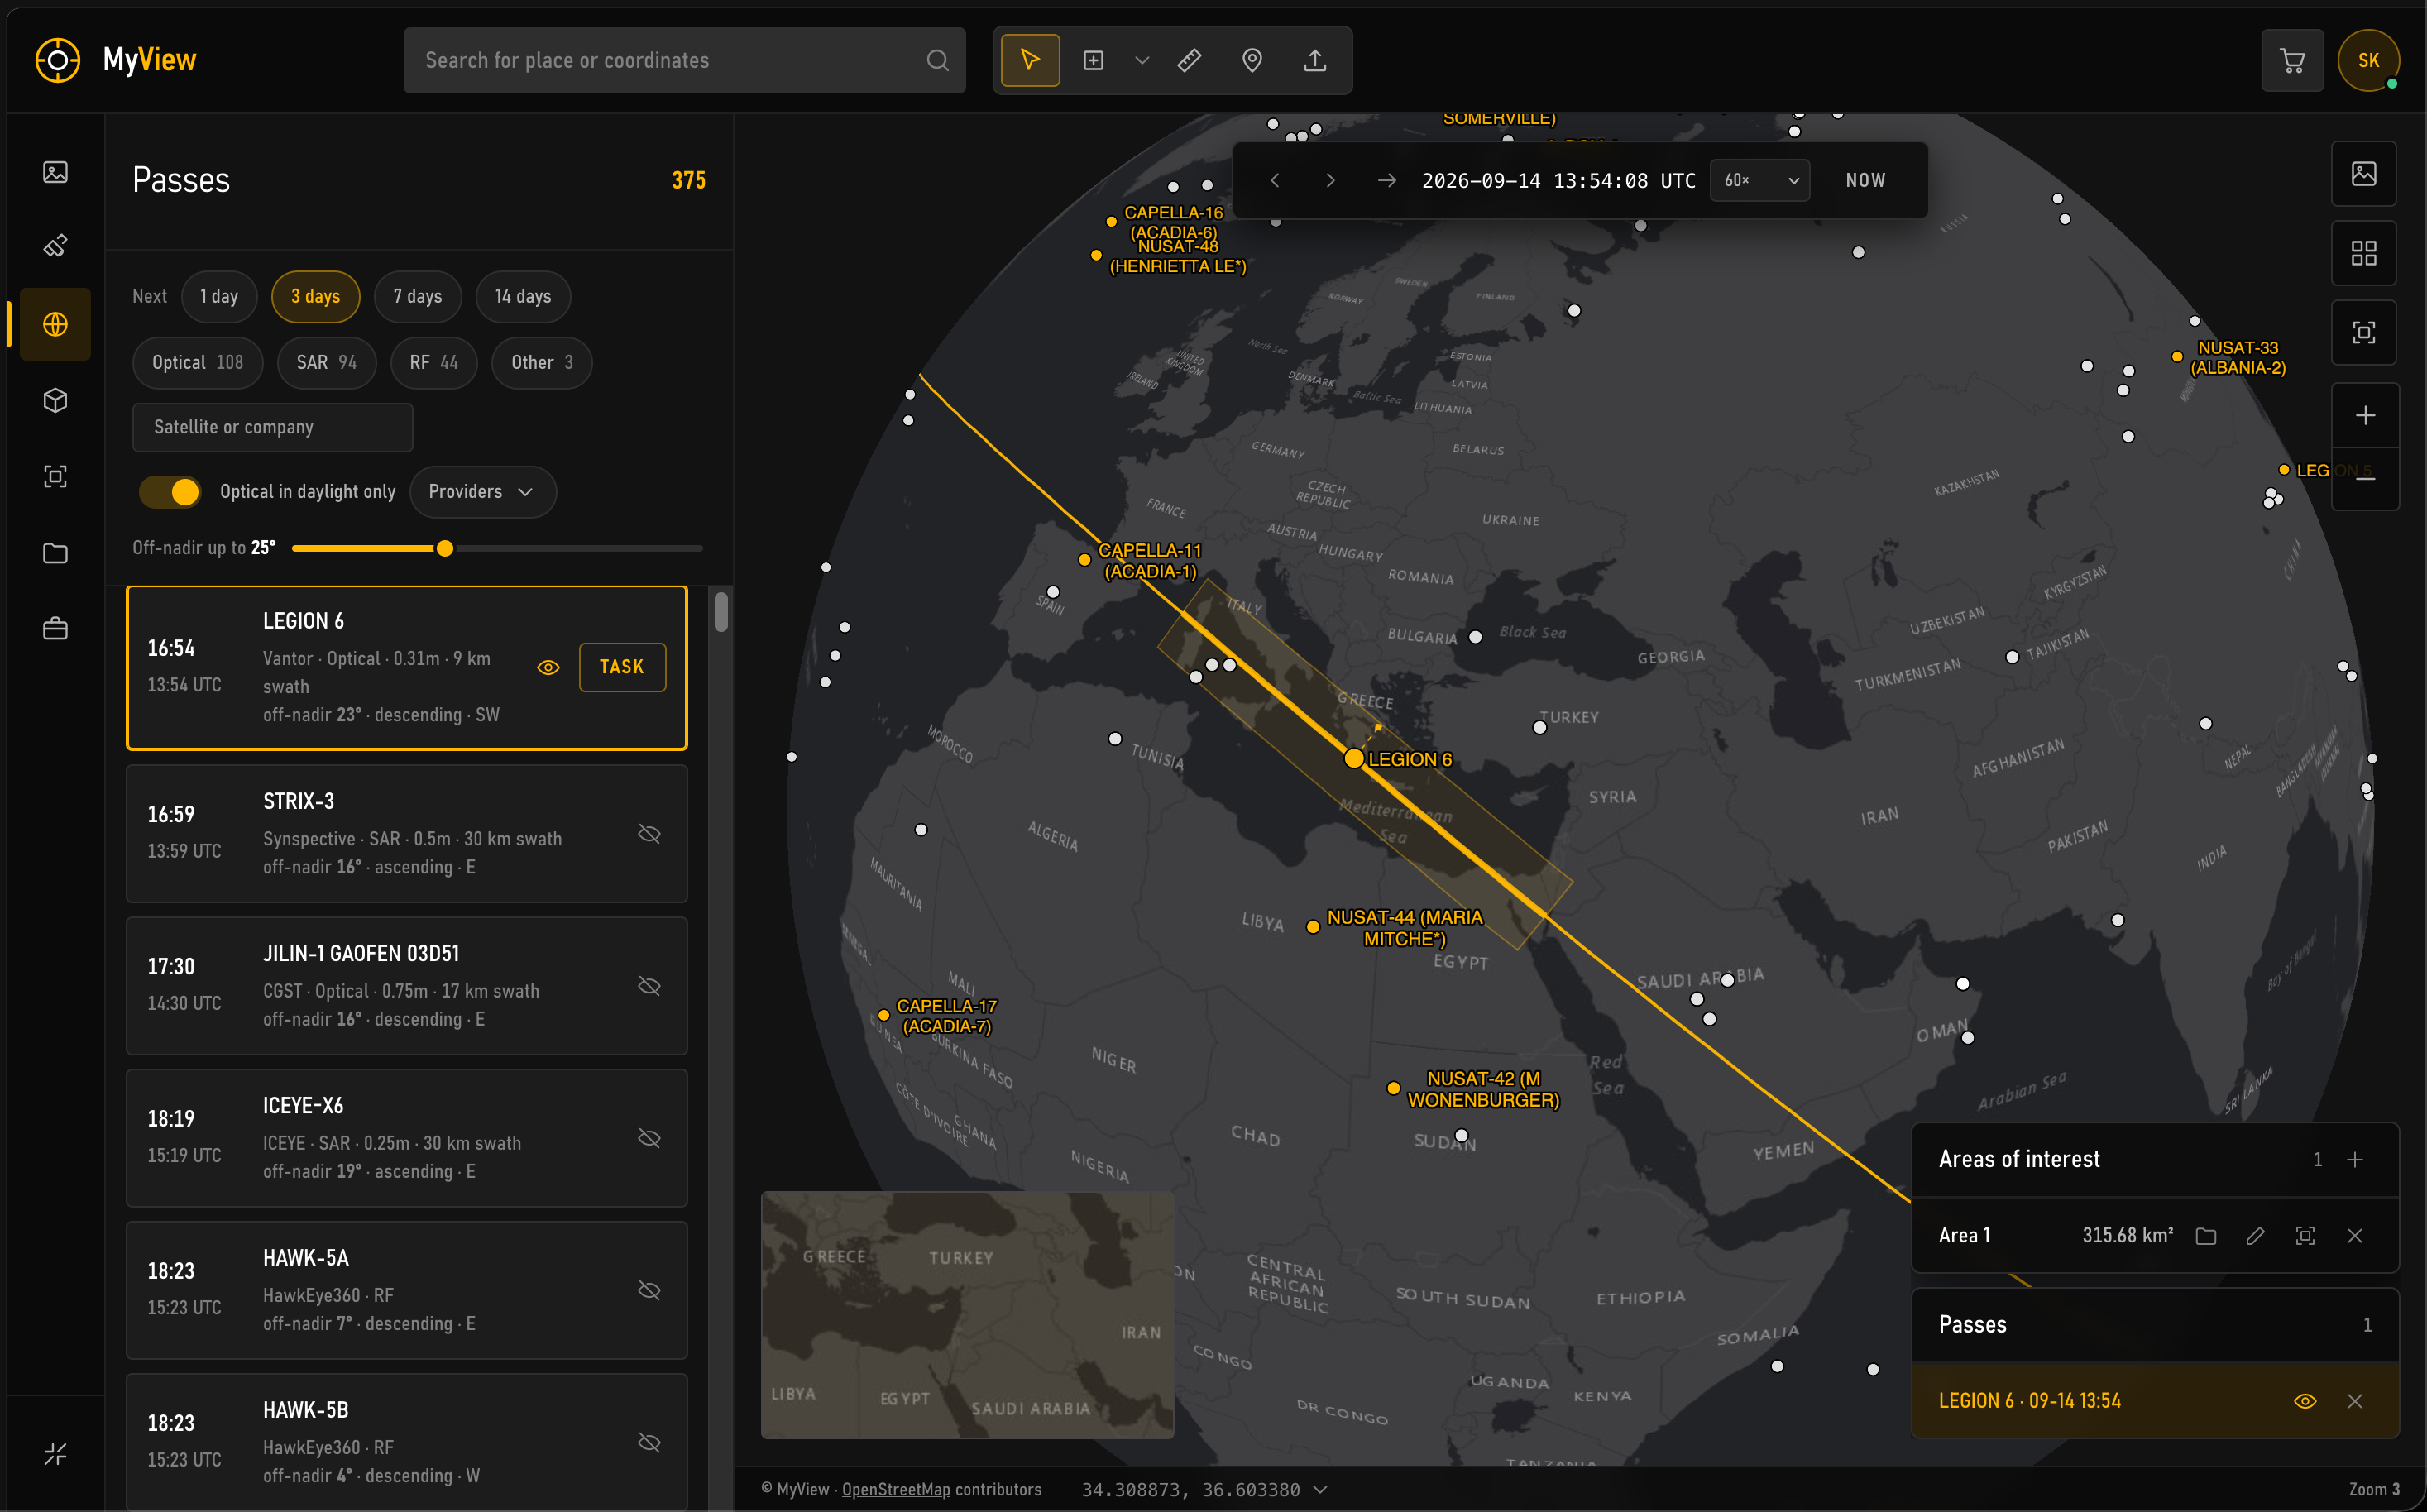
Task: Edit Area 1 with pencil icon
Action: (2255, 1236)
